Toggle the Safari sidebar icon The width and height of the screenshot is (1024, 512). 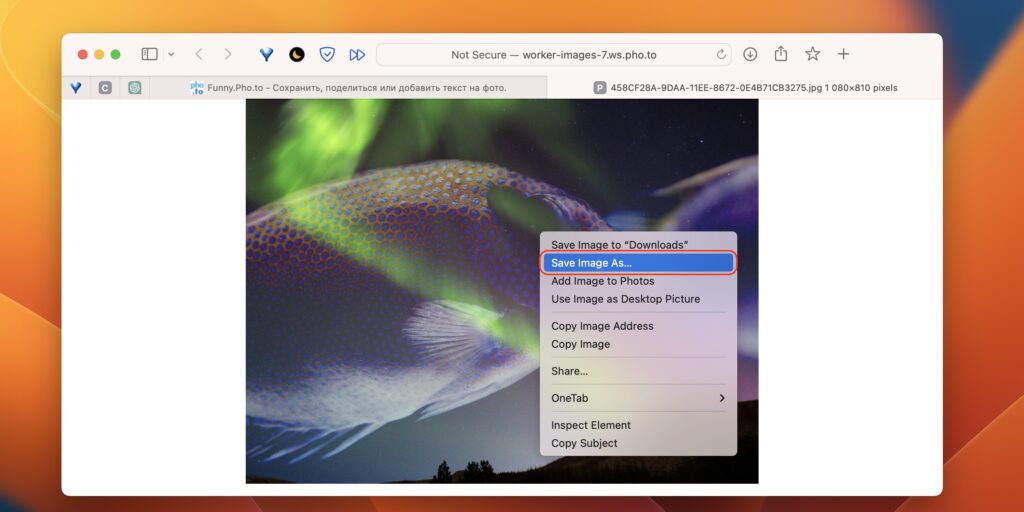(150, 54)
